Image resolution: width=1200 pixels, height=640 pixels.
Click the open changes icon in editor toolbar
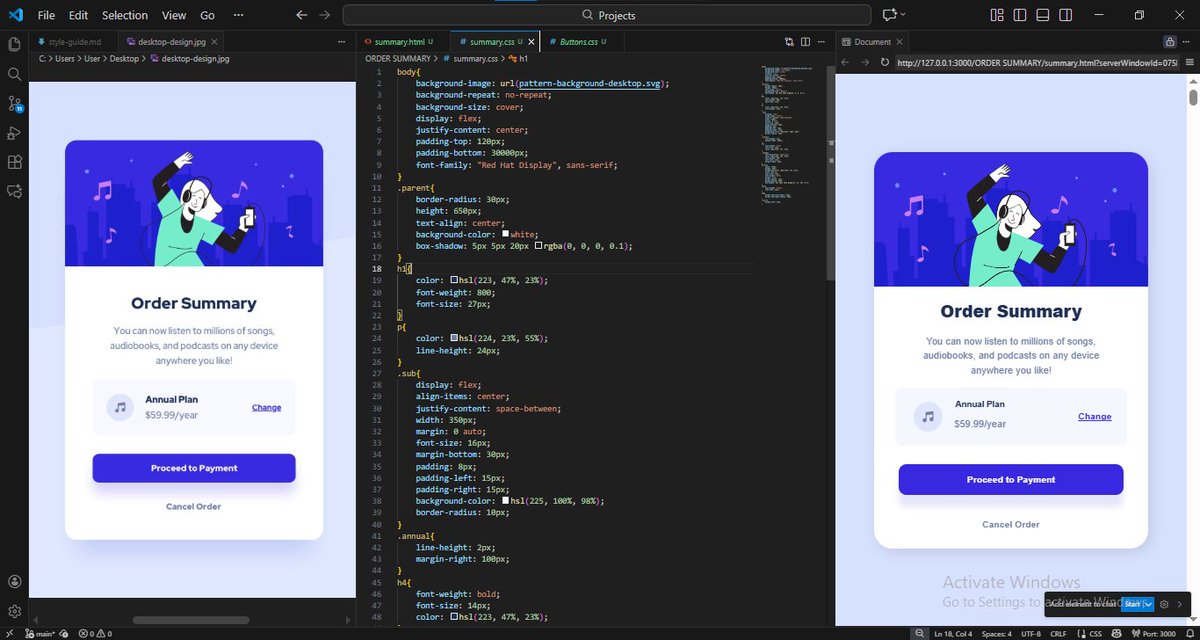tap(789, 42)
